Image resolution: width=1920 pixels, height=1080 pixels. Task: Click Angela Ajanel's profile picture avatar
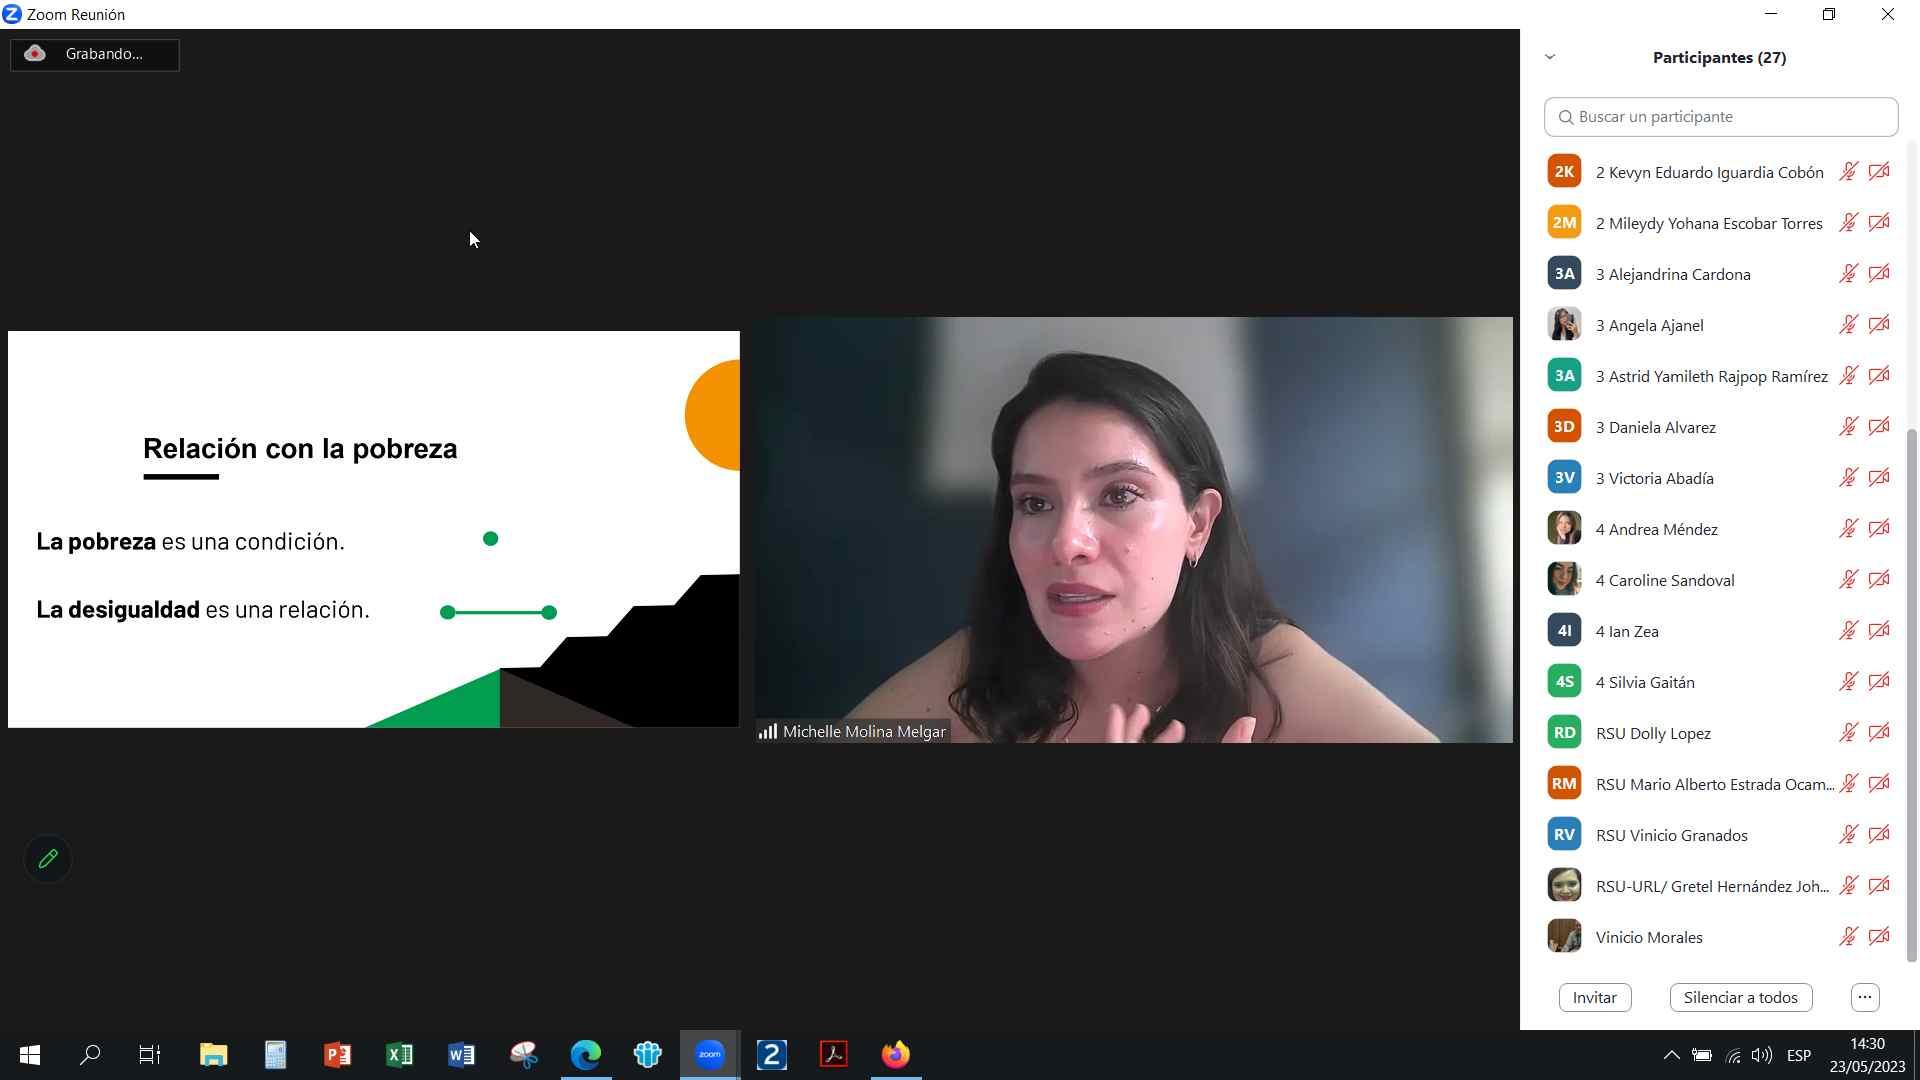pyautogui.click(x=1564, y=325)
